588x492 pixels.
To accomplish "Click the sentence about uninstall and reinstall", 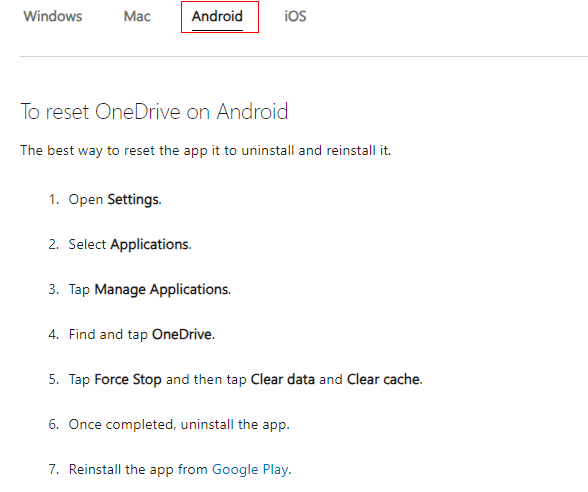I will point(206,150).
